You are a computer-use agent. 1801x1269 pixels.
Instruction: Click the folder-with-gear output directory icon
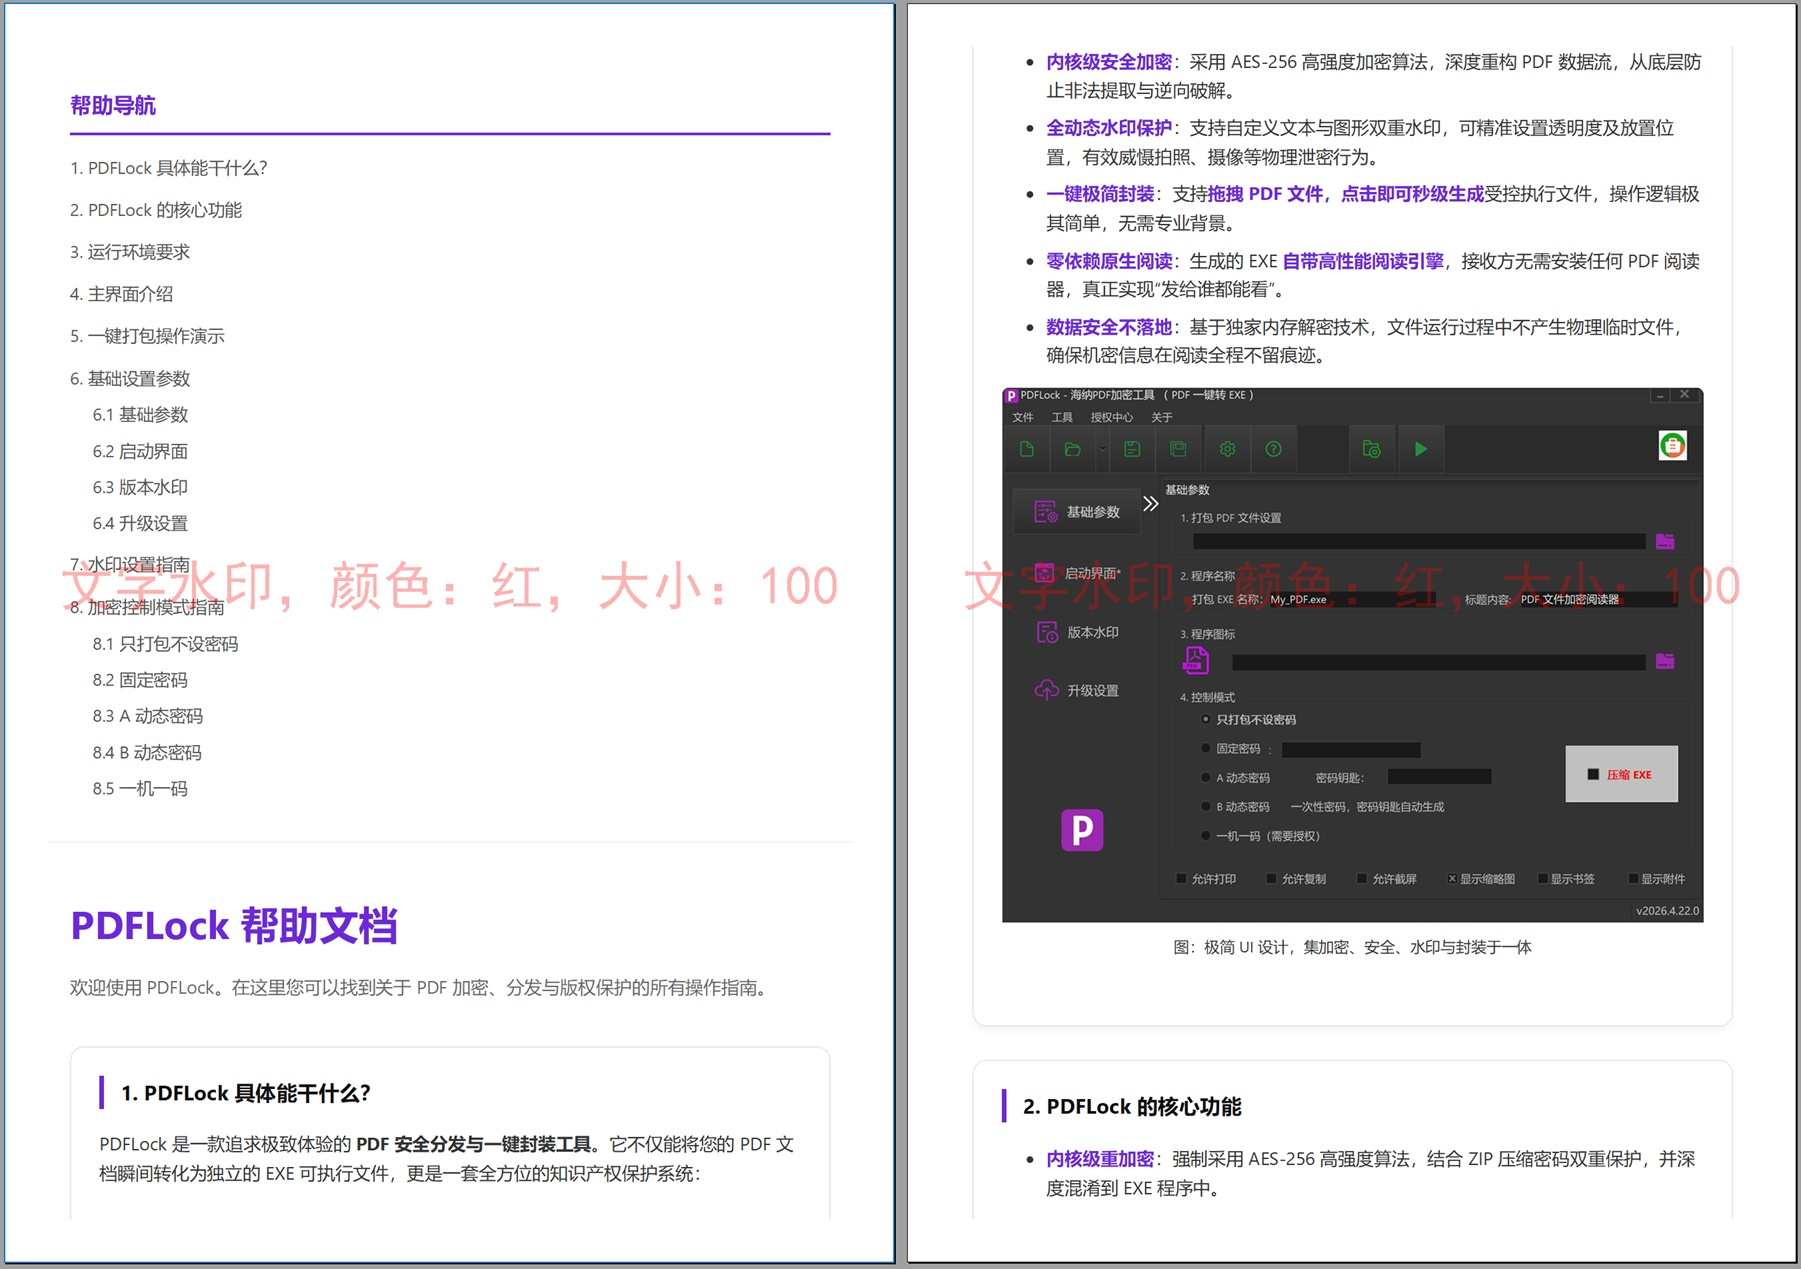point(1371,449)
